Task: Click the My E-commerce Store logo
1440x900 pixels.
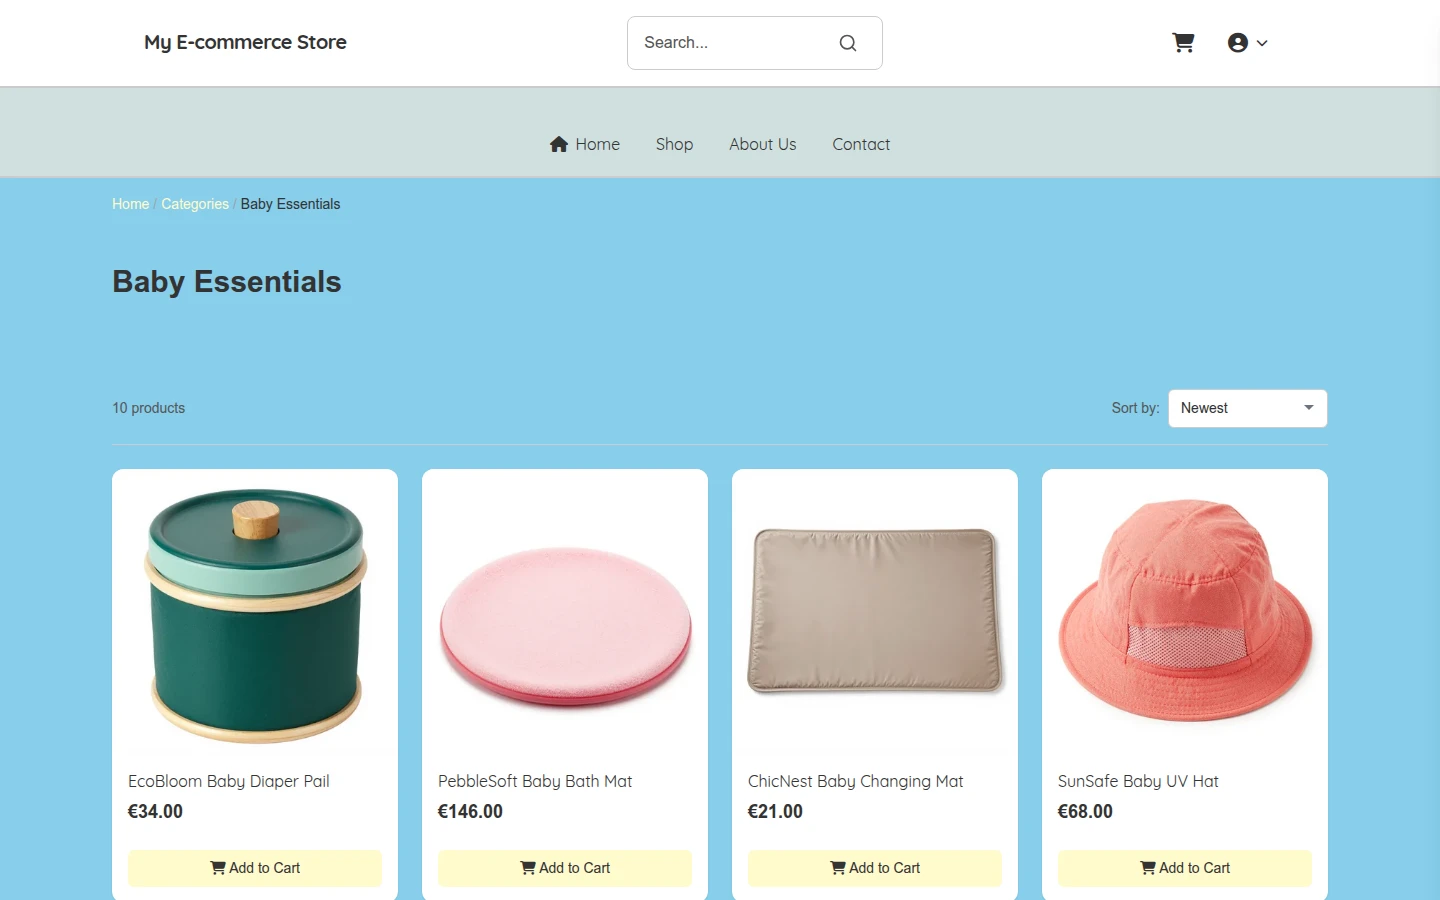Action: click(245, 42)
